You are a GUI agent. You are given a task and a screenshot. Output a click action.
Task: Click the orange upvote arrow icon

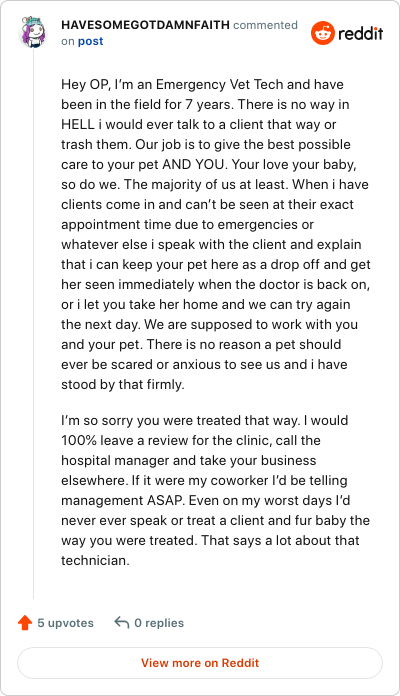point(25,623)
